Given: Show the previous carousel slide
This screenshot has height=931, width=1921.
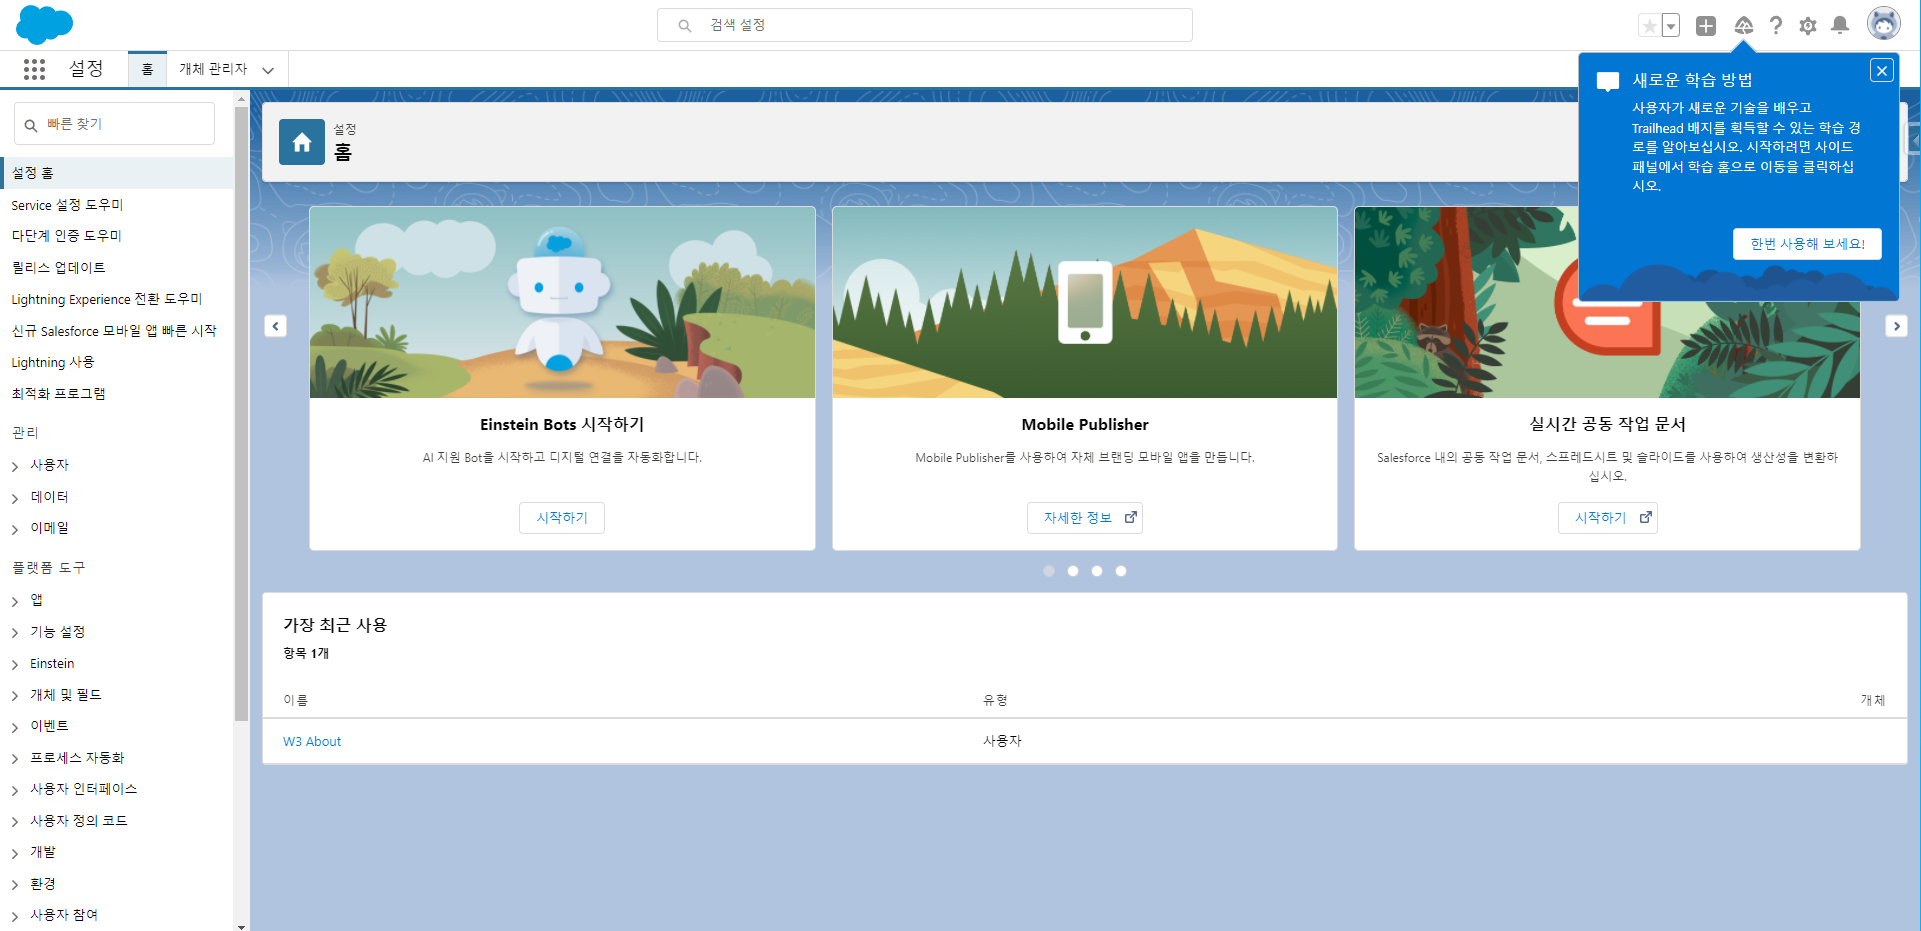Looking at the screenshot, I should pyautogui.click(x=276, y=326).
